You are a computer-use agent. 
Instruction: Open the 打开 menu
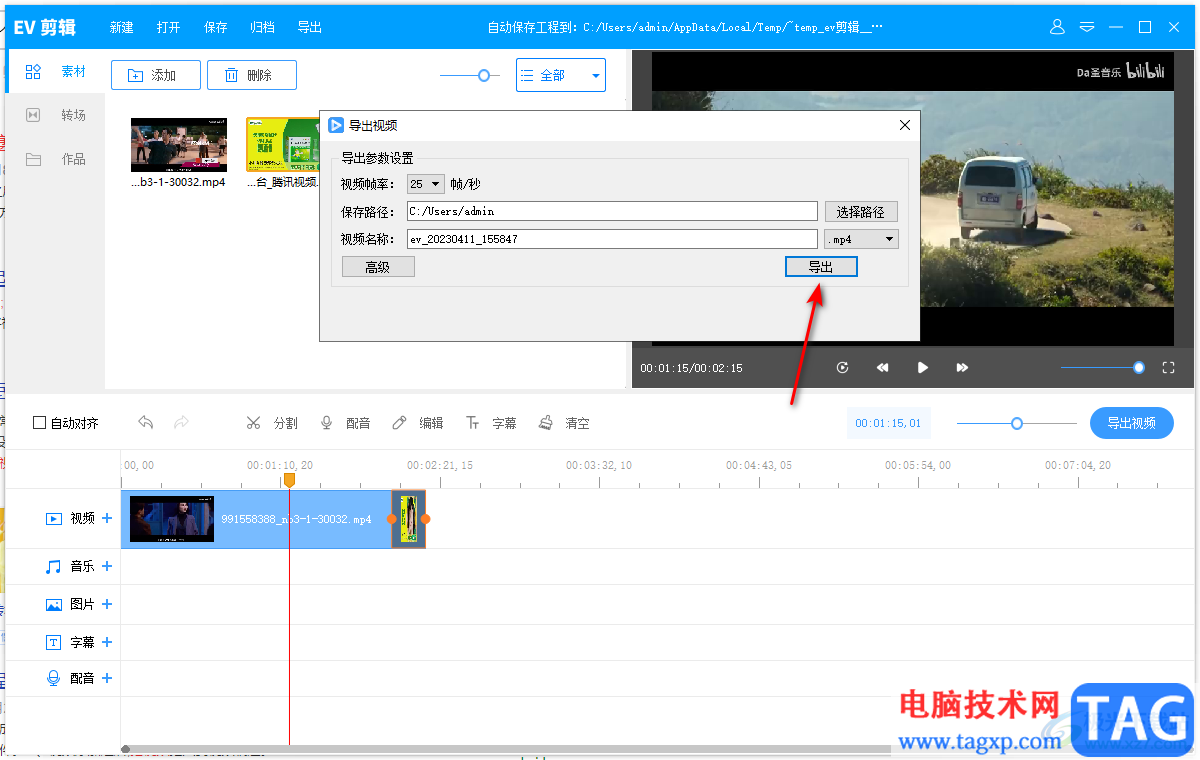click(x=169, y=27)
